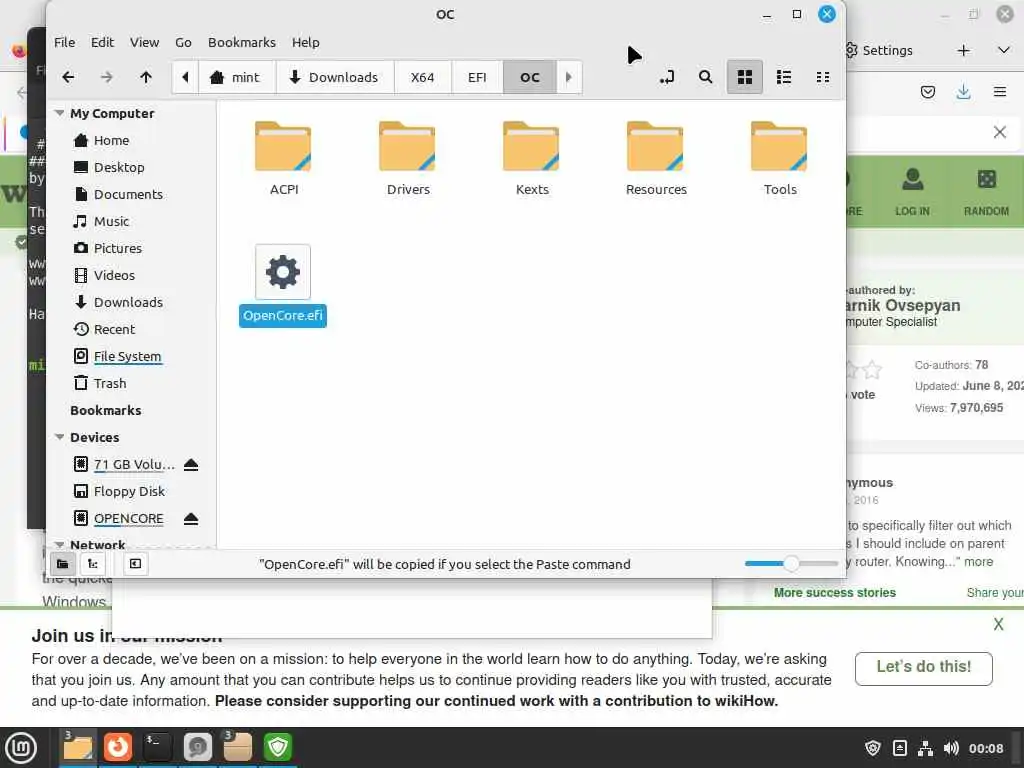Show tree view in the sidebar
1024x768 pixels.
tap(93, 564)
